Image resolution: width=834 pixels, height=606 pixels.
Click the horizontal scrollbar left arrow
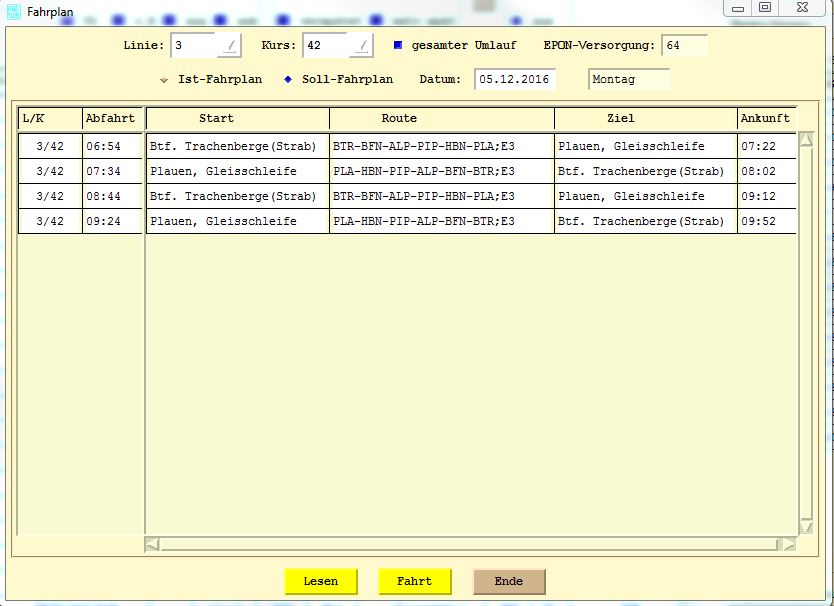(152, 544)
